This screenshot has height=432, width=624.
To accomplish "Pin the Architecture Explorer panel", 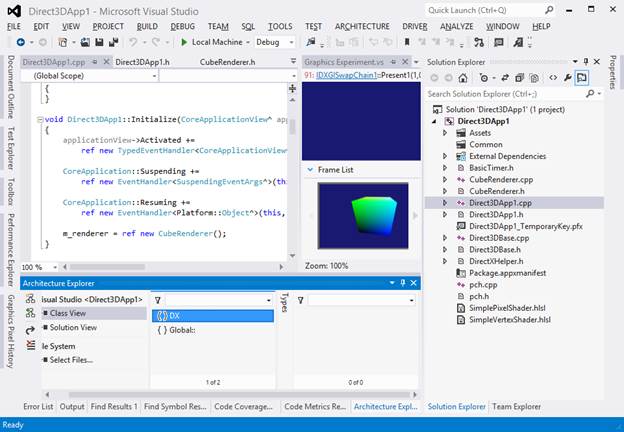I will [x=403, y=283].
